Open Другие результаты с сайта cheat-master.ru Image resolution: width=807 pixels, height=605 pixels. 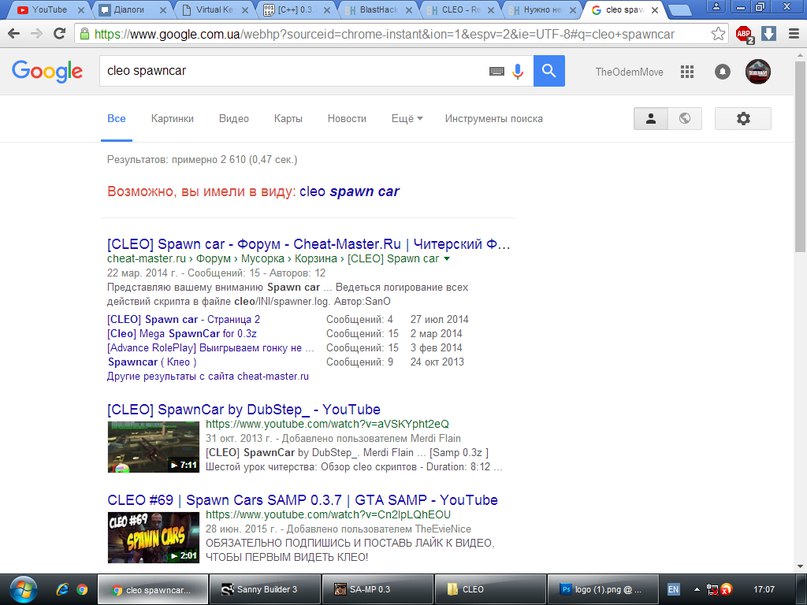(208, 377)
